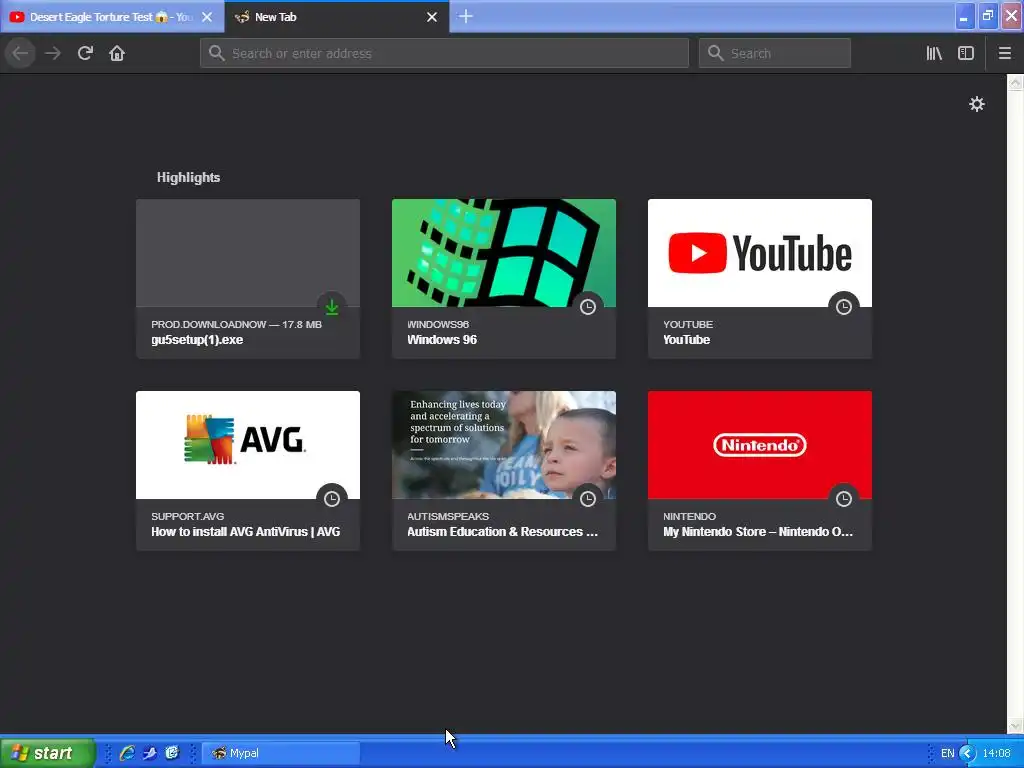Click the EN language indicator
Screen dimensions: 1024x768
[948, 753]
